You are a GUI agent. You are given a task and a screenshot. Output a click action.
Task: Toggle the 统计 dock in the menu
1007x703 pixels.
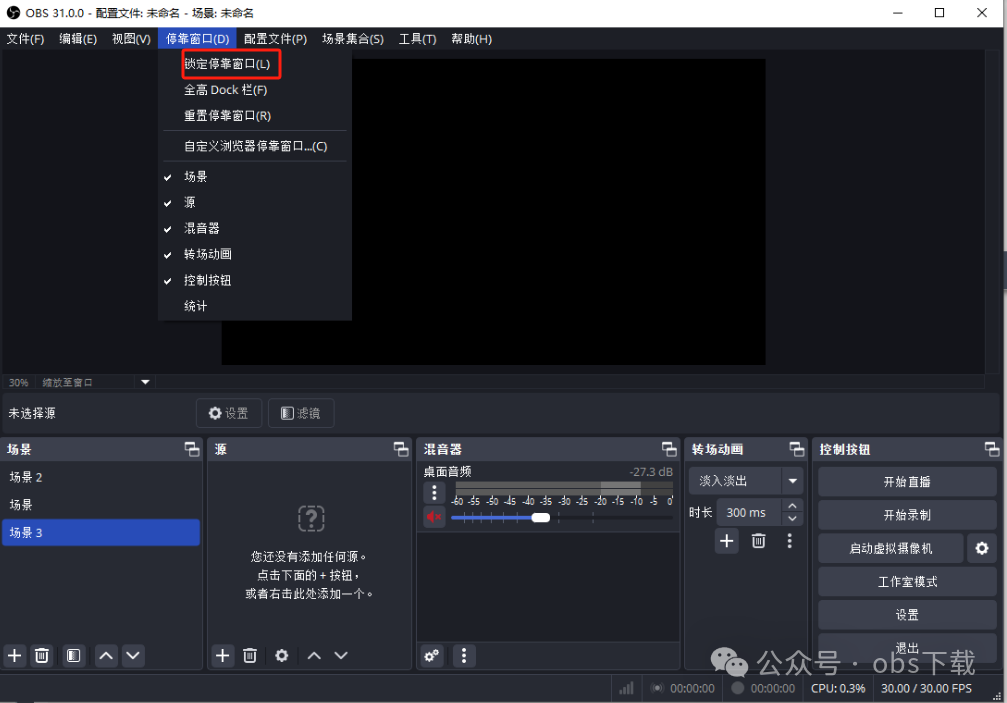196,305
